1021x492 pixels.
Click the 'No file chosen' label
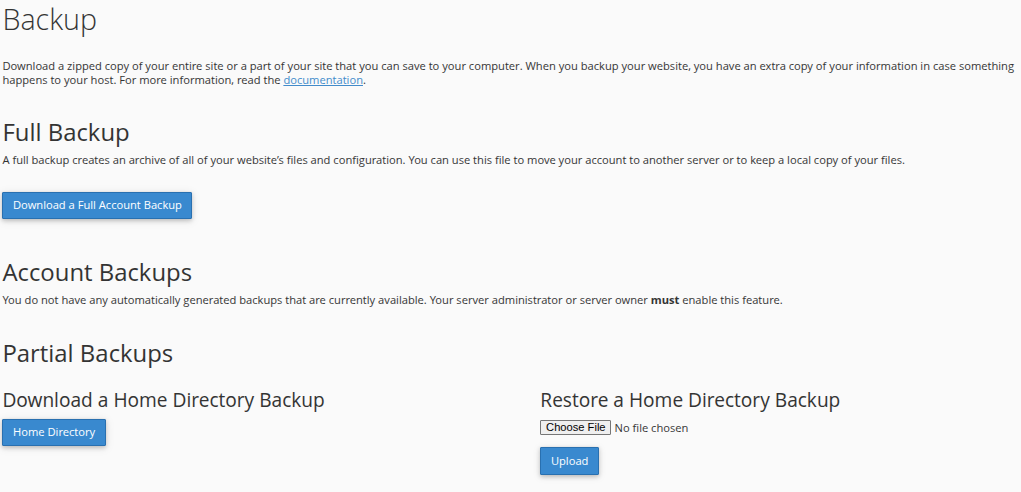click(x=651, y=428)
